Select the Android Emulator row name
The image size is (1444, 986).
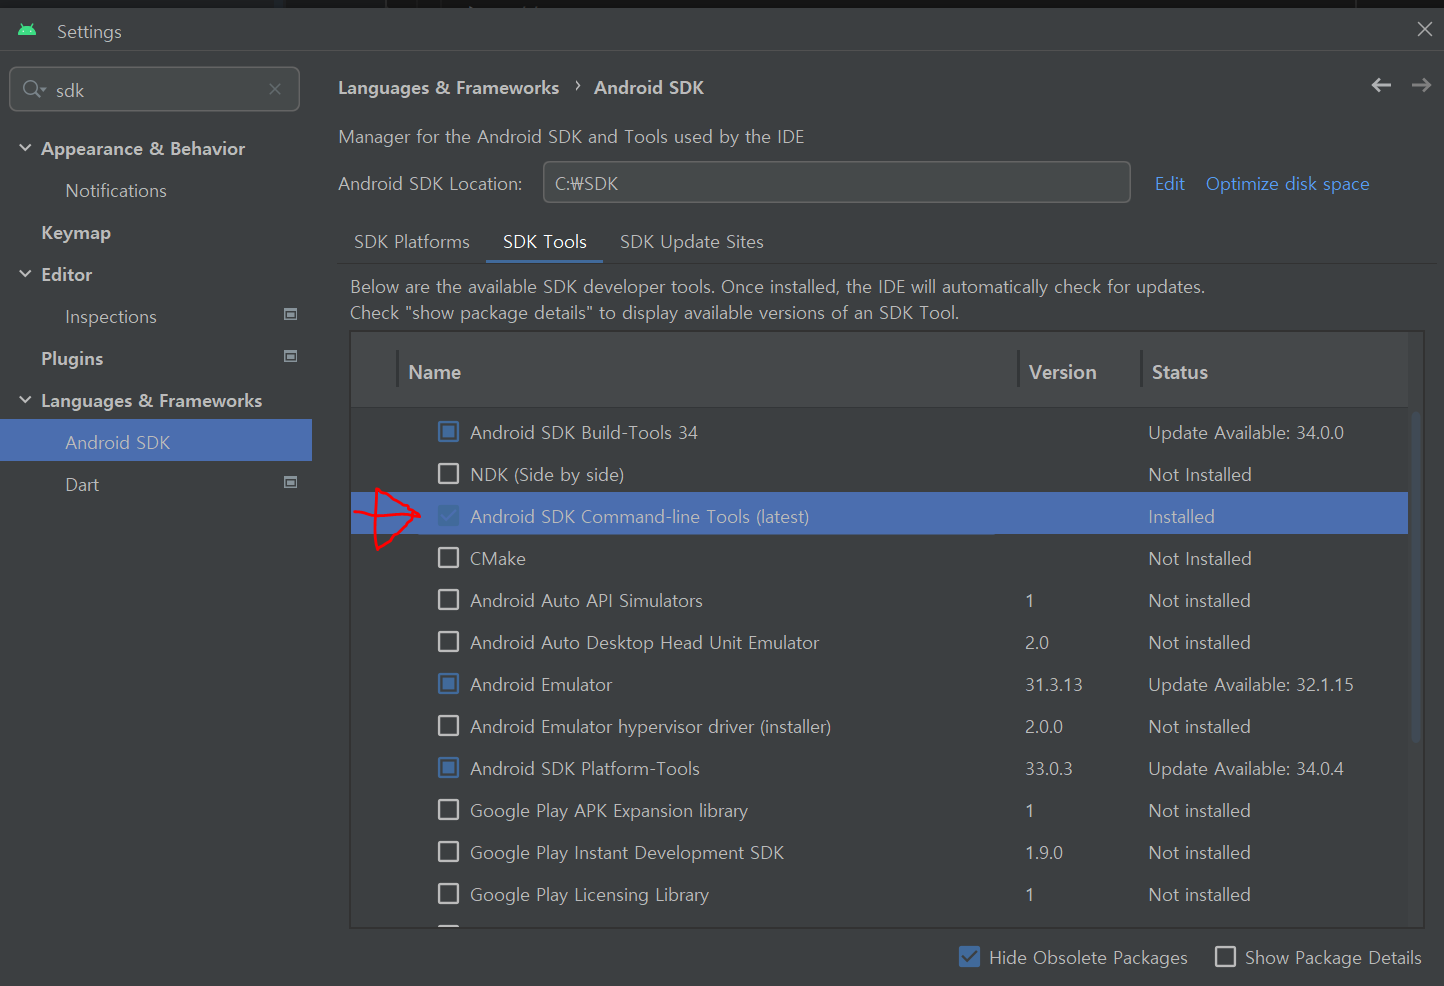[x=541, y=684]
